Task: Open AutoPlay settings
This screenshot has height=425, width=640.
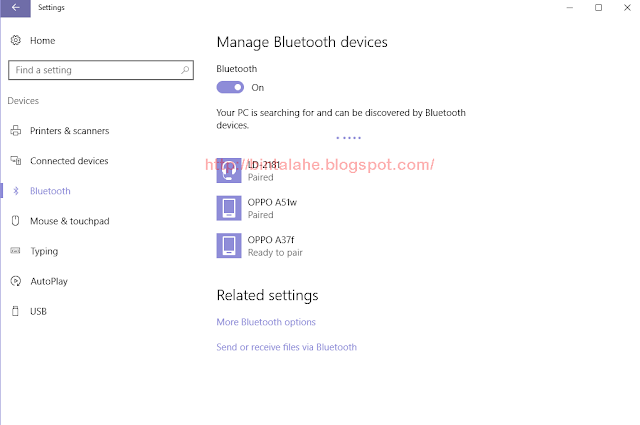Action: pos(49,281)
